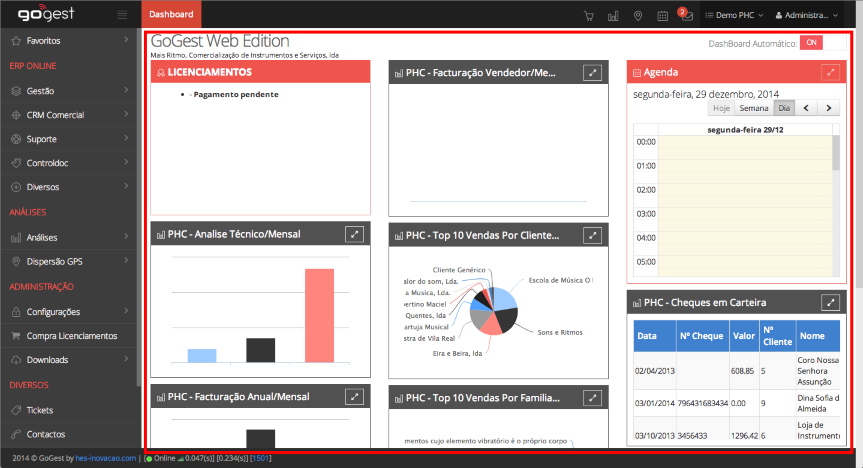
Task: Expand the PHC - Cheques em Carteira widget
Action: point(831,302)
